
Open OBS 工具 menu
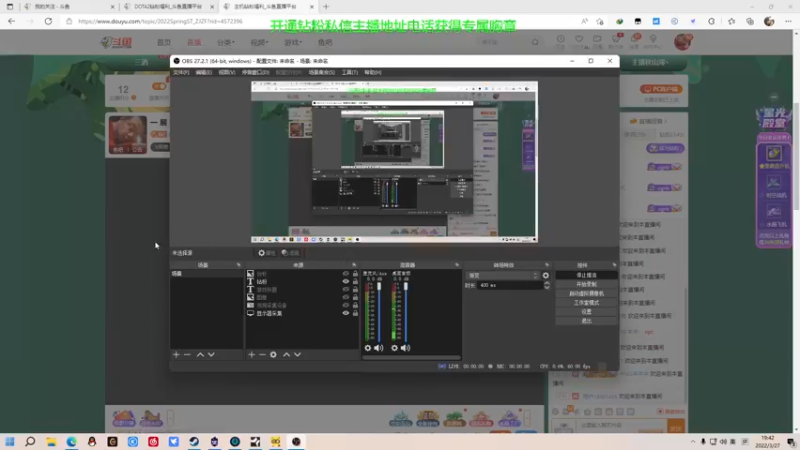click(x=349, y=72)
